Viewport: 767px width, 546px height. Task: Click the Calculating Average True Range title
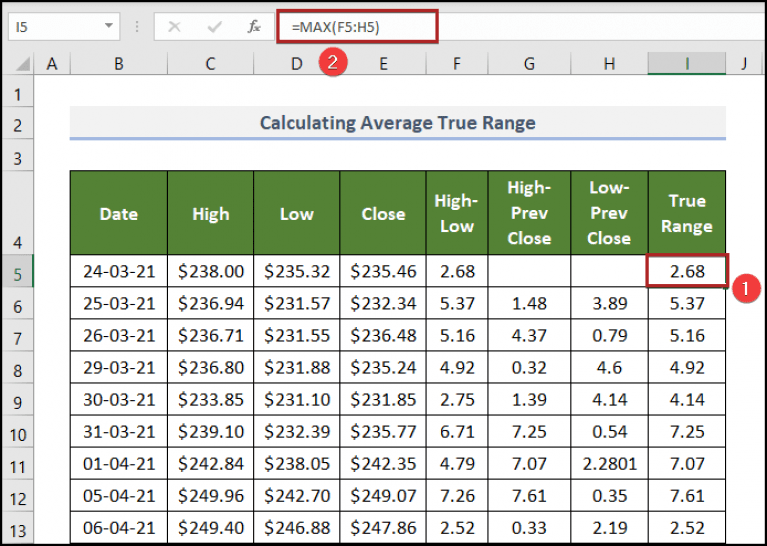pyautogui.click(x=398, y=123)
